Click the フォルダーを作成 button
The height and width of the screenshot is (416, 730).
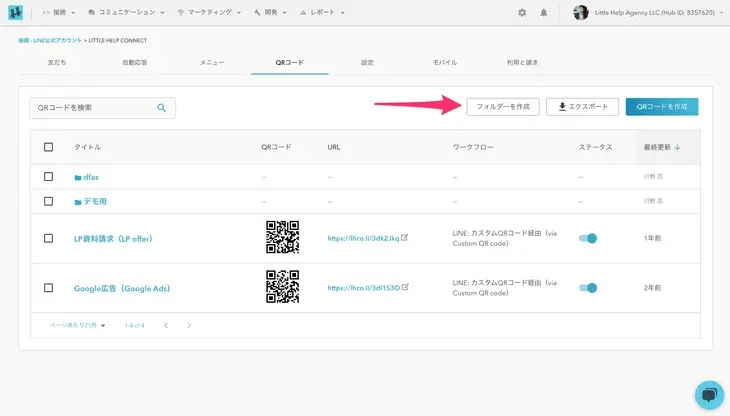point(503,106)
